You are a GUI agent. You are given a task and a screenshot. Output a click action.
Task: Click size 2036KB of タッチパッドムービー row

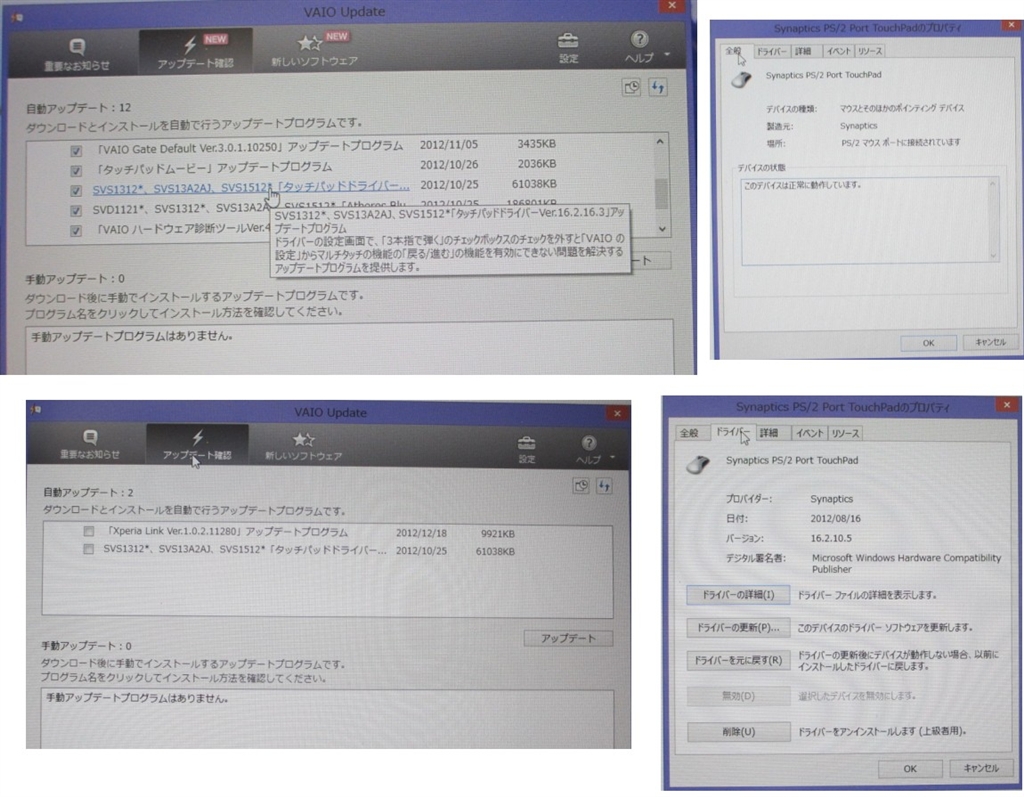tap(536, 164)
